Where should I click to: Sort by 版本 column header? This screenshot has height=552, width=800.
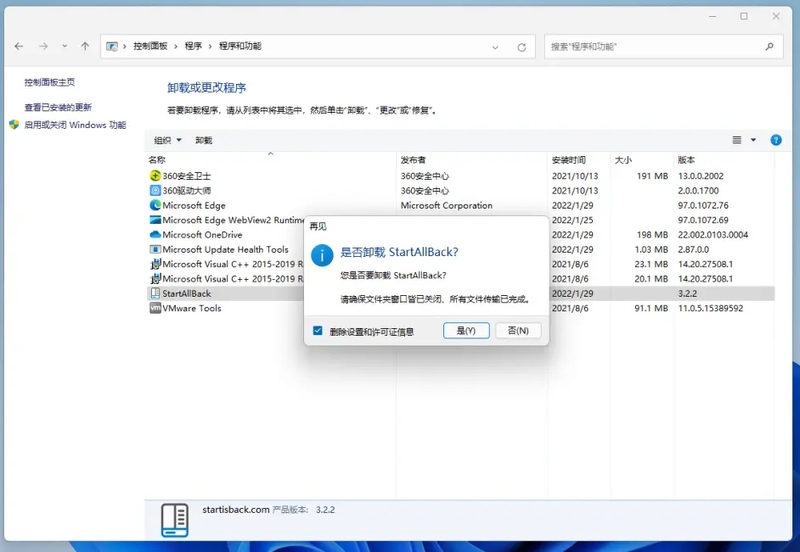pyautogui.click(x=686, y=160)
